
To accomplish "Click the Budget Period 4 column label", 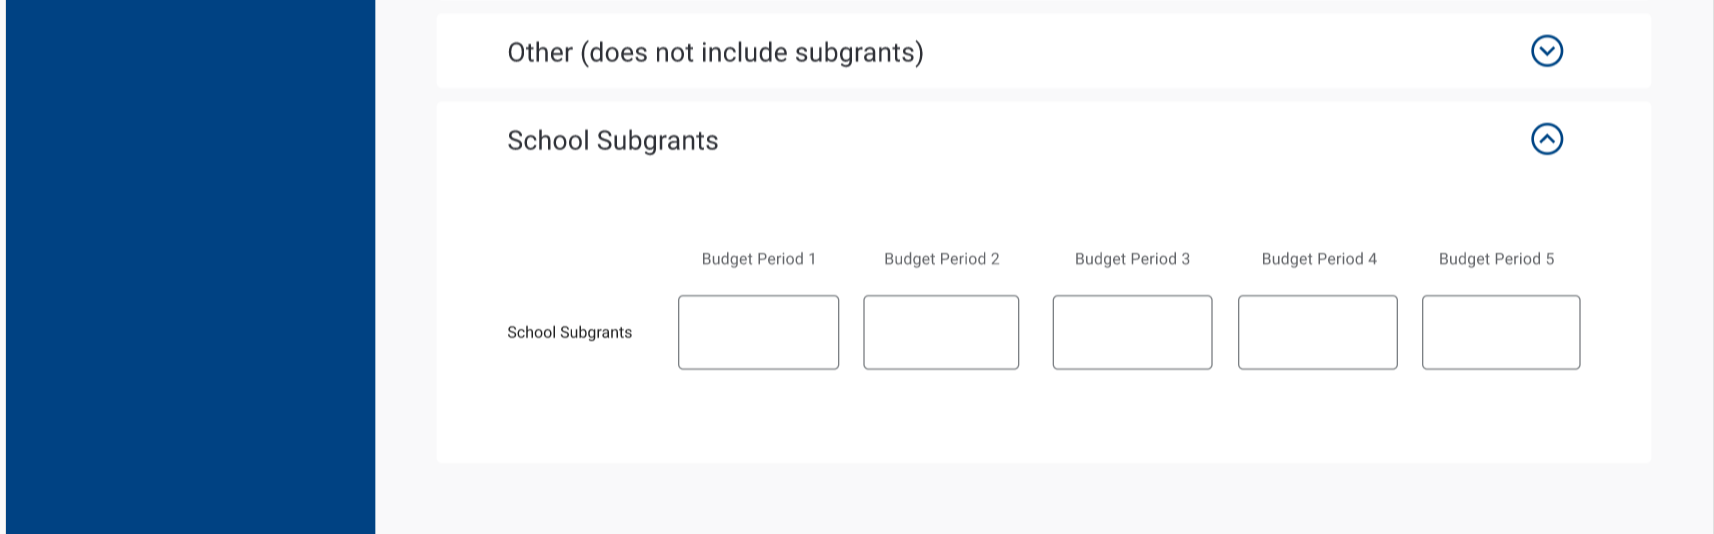I will click(1318, 259).
